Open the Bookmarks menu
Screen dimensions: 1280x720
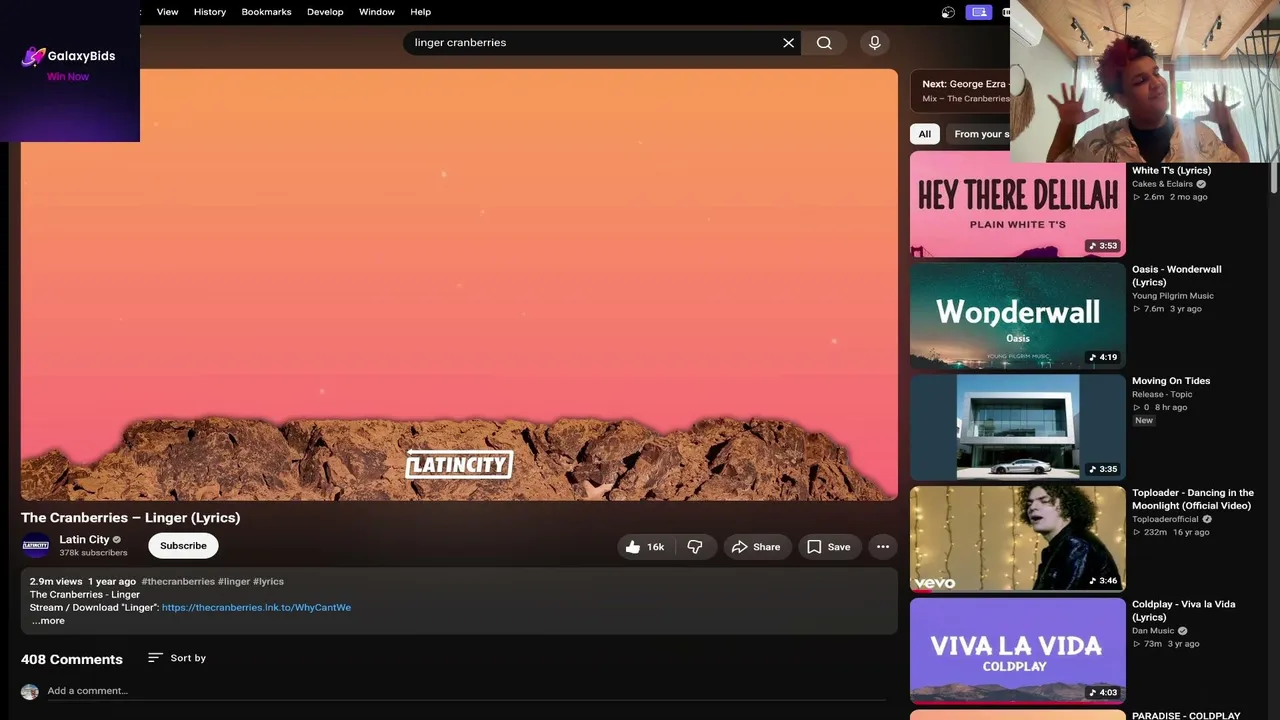pyautogui.click(x=266, y=12)
